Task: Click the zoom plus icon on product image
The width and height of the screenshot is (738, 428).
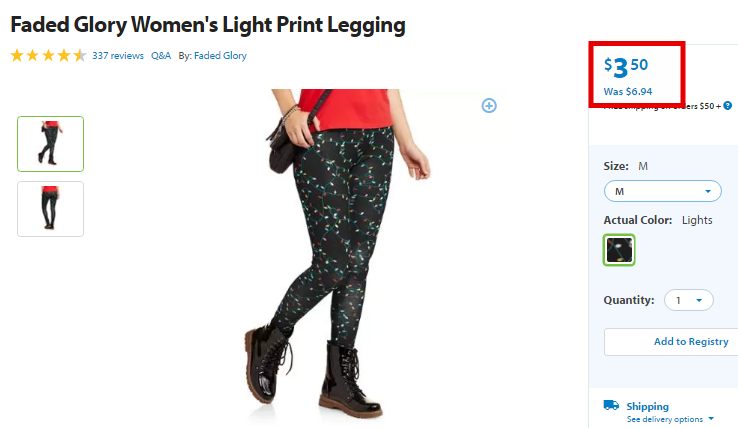Action: (x=489, y=105)
